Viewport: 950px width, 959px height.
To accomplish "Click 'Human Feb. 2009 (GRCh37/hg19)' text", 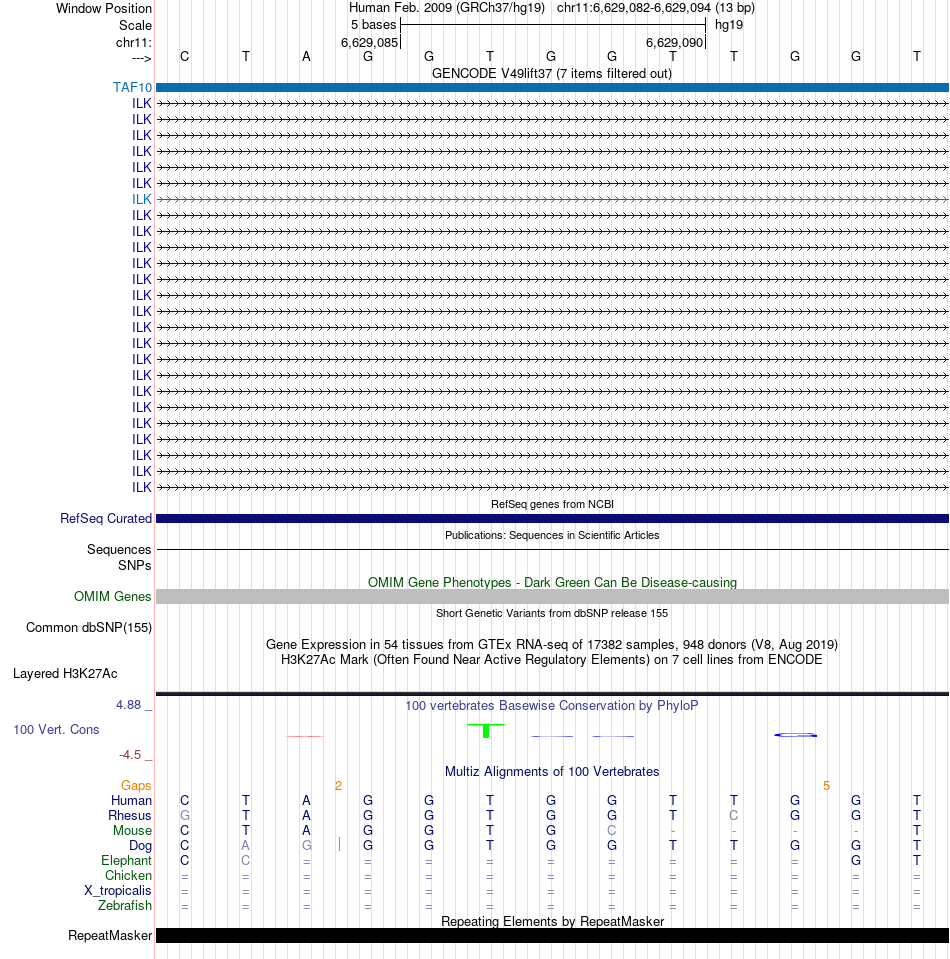I will point(447,8).
